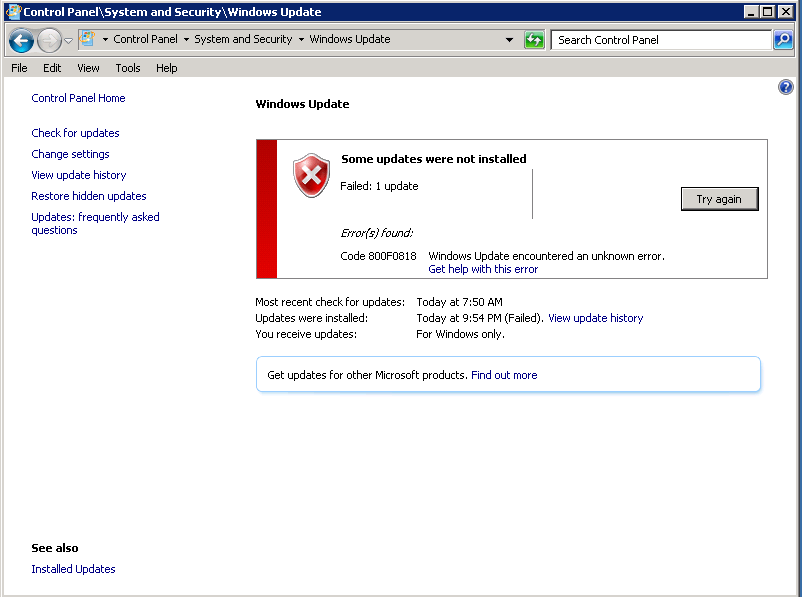Go to Control Panel Home

78,98
